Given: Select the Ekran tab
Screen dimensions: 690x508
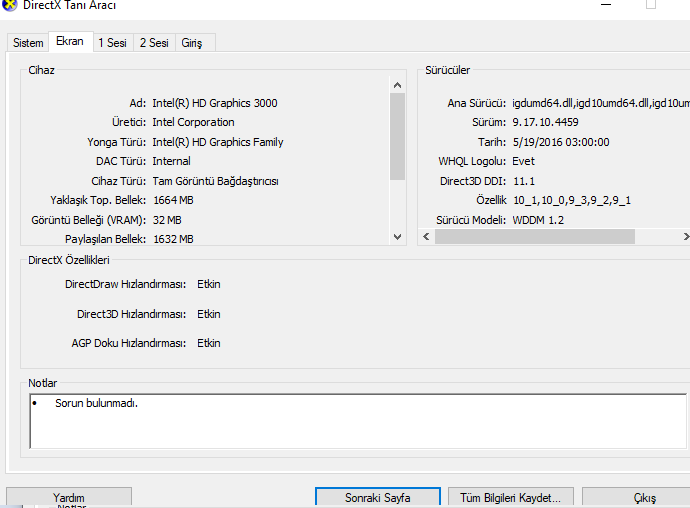Looking at the screenshot, I should (70, 41).
